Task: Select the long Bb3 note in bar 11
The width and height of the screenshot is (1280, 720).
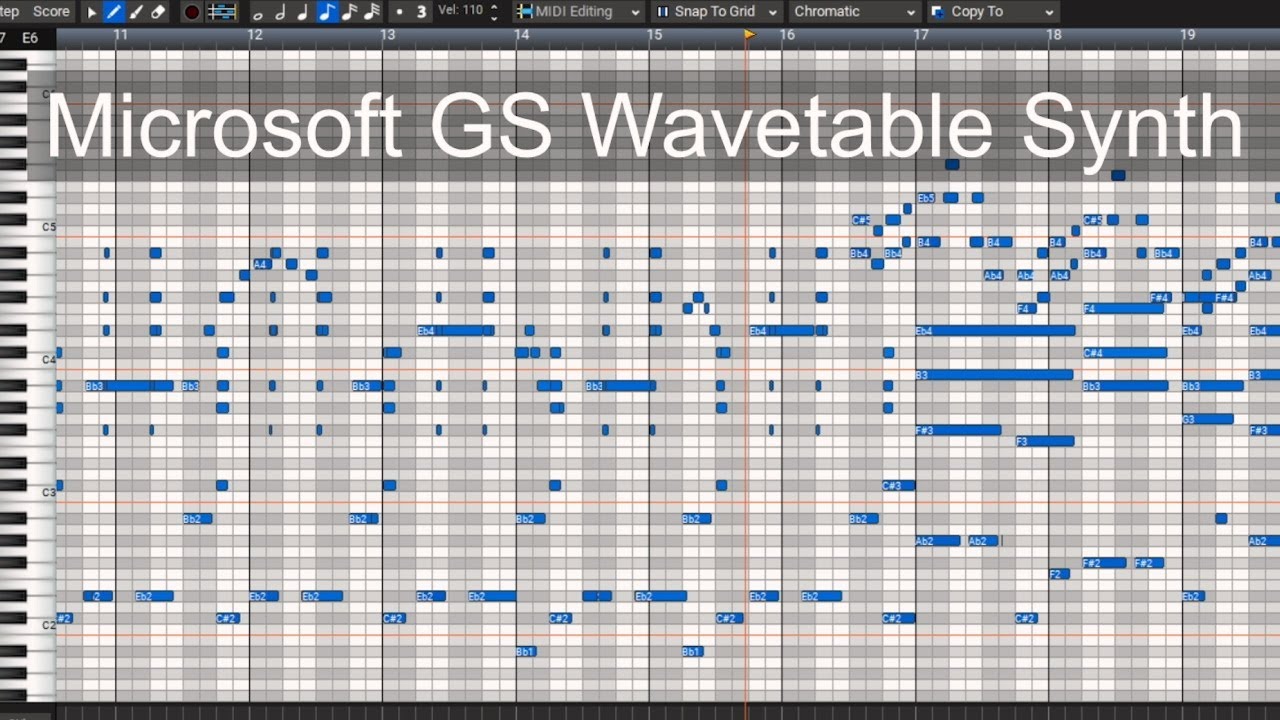Action: pyautogui.click(x=129, y=386)
